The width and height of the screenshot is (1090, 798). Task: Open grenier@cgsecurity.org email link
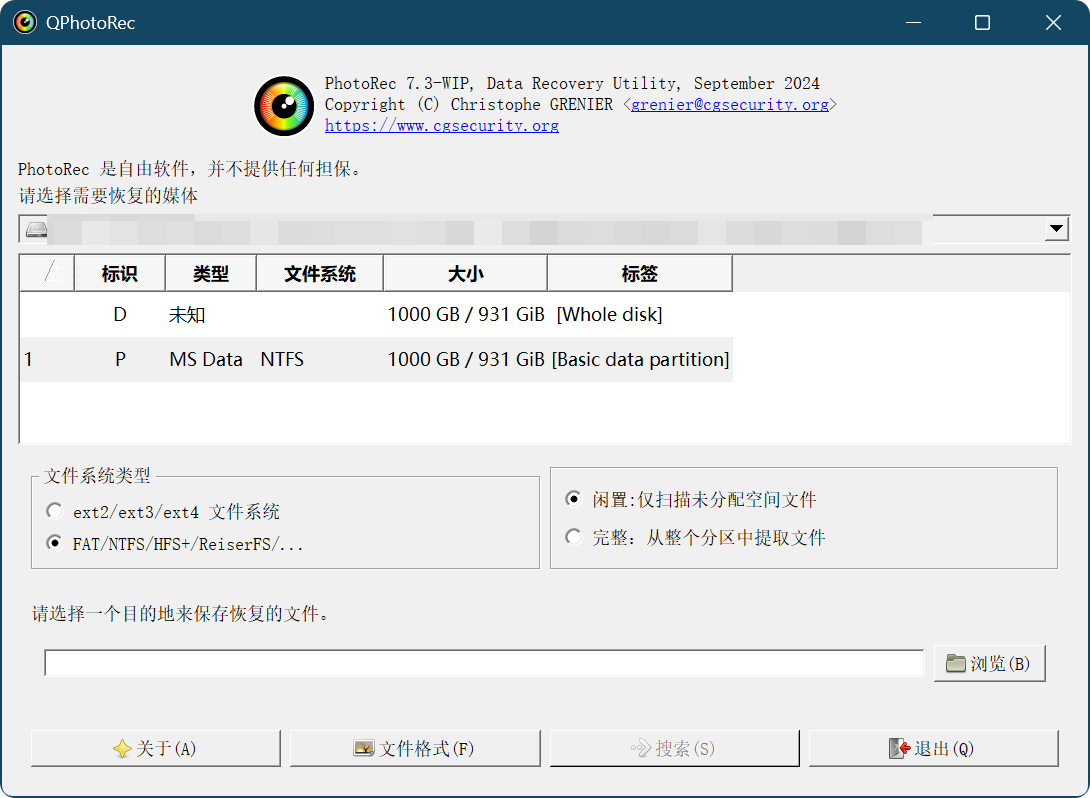tap(730, 104)
